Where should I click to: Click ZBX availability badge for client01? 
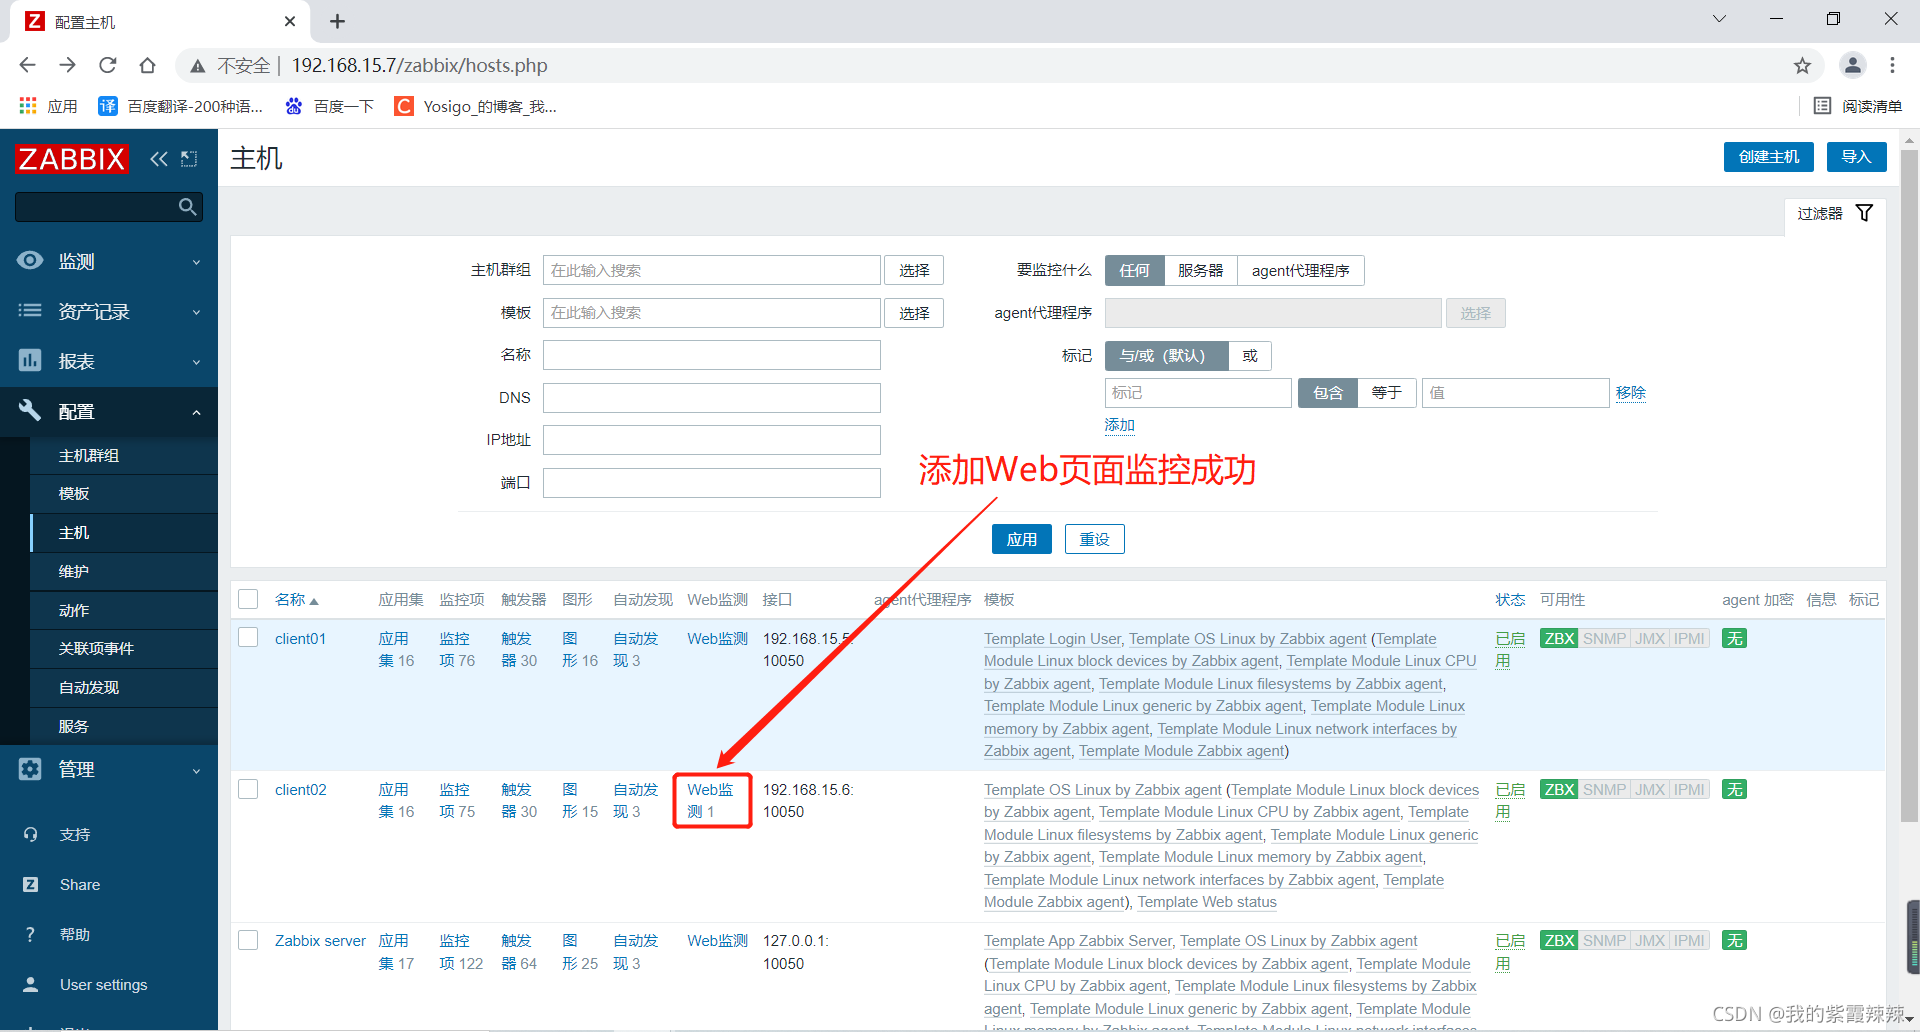pos(1559,639)
